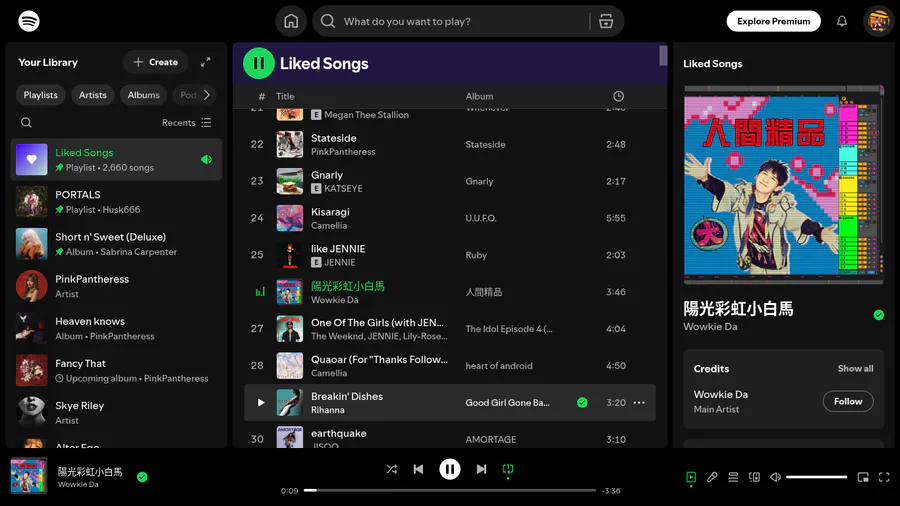
Task: Pause Liked Songs with the green button
Action: (258, 63)
